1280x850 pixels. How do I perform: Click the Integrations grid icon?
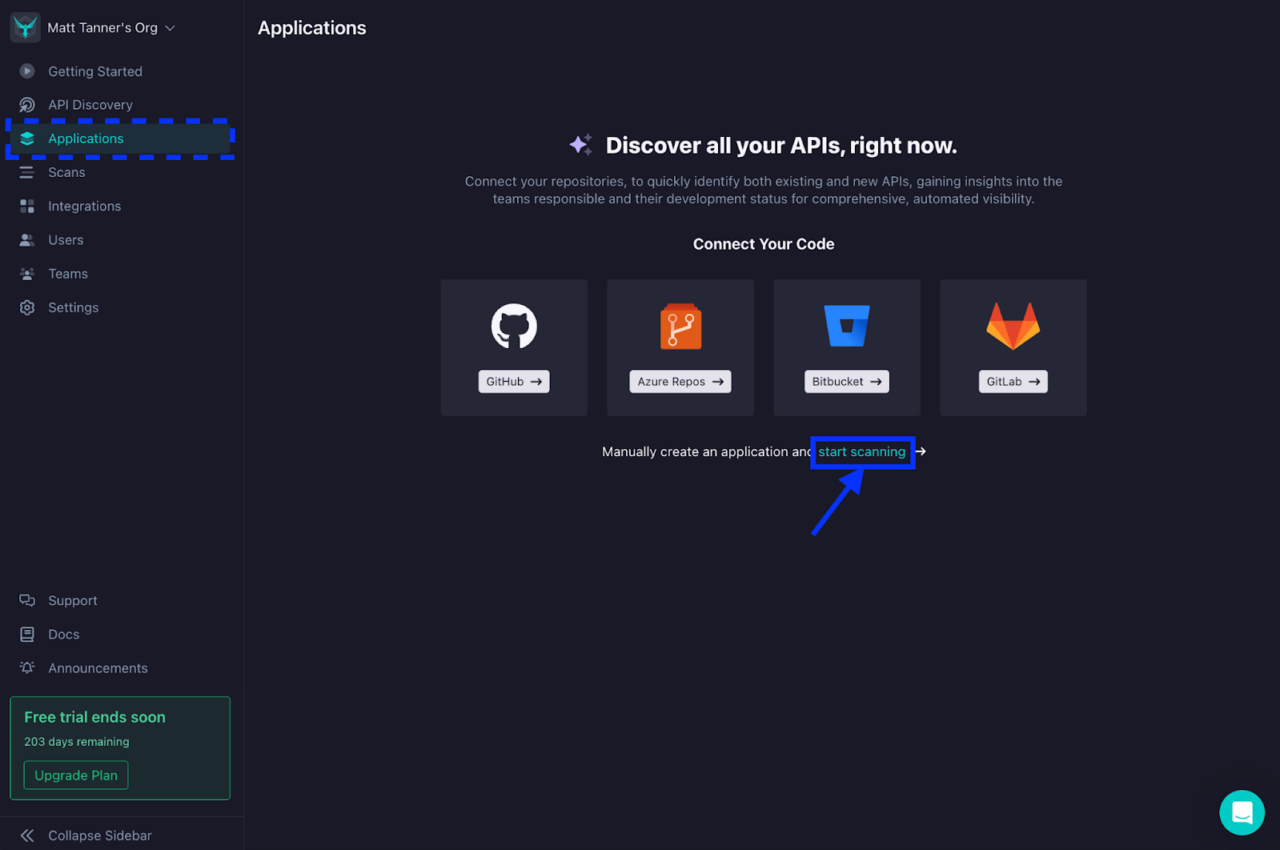(26, 206)
